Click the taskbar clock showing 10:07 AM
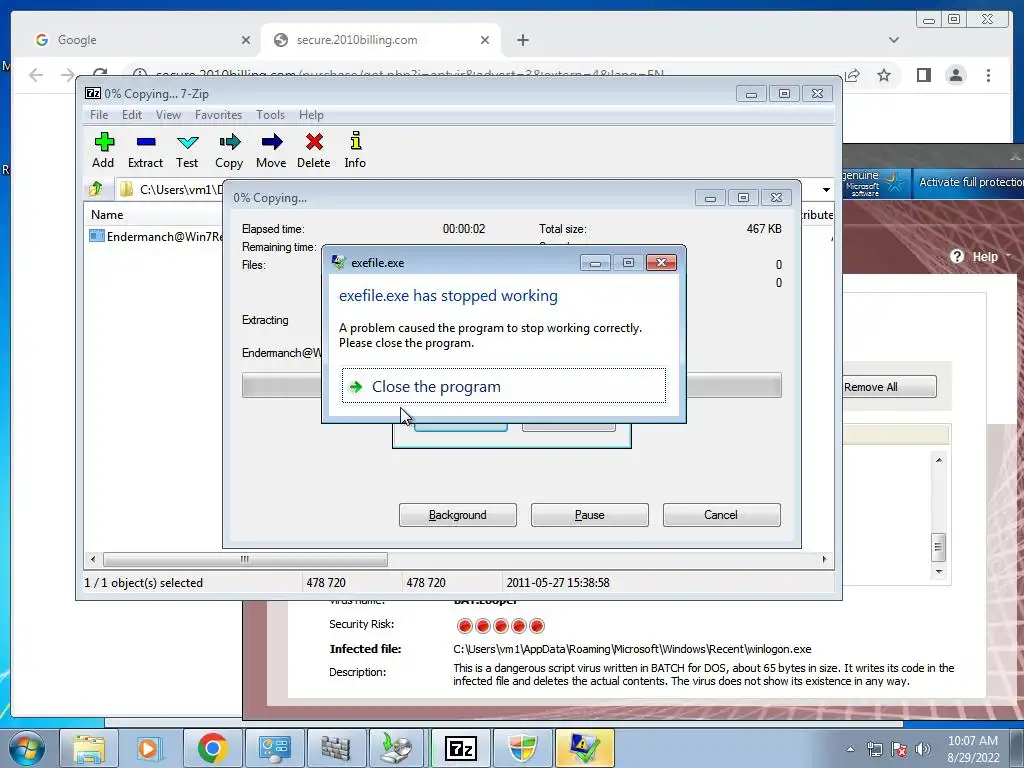This screenshot has height=768, width=1024. click(x=973, y=749)
